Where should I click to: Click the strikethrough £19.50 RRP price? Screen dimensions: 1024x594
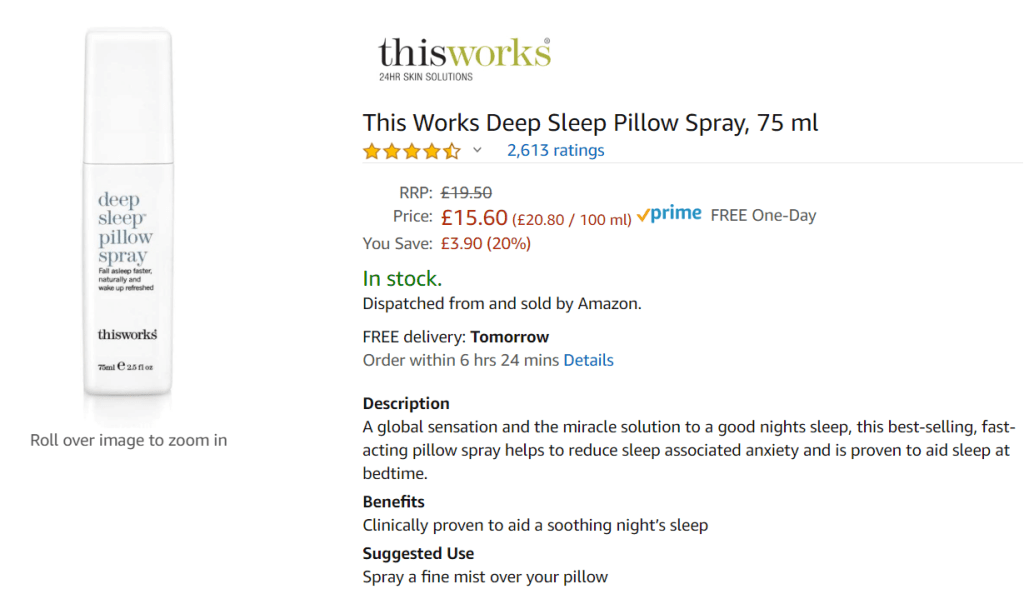coord(465,191)
